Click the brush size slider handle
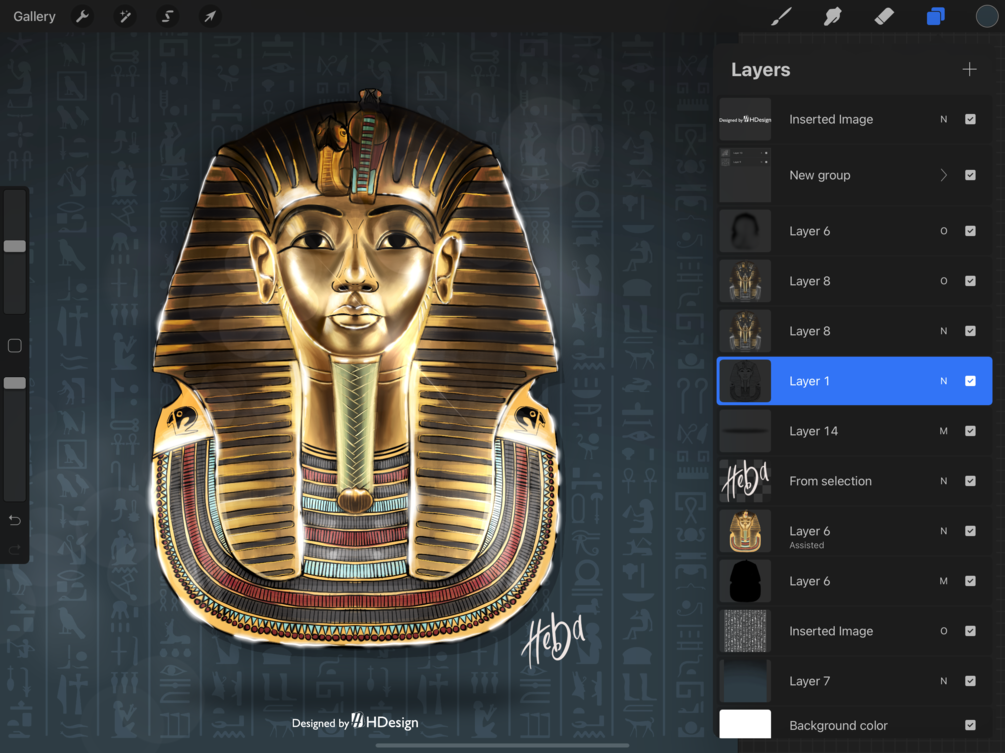Screen dimensions: 1005x753 click(x=15, y=246)
